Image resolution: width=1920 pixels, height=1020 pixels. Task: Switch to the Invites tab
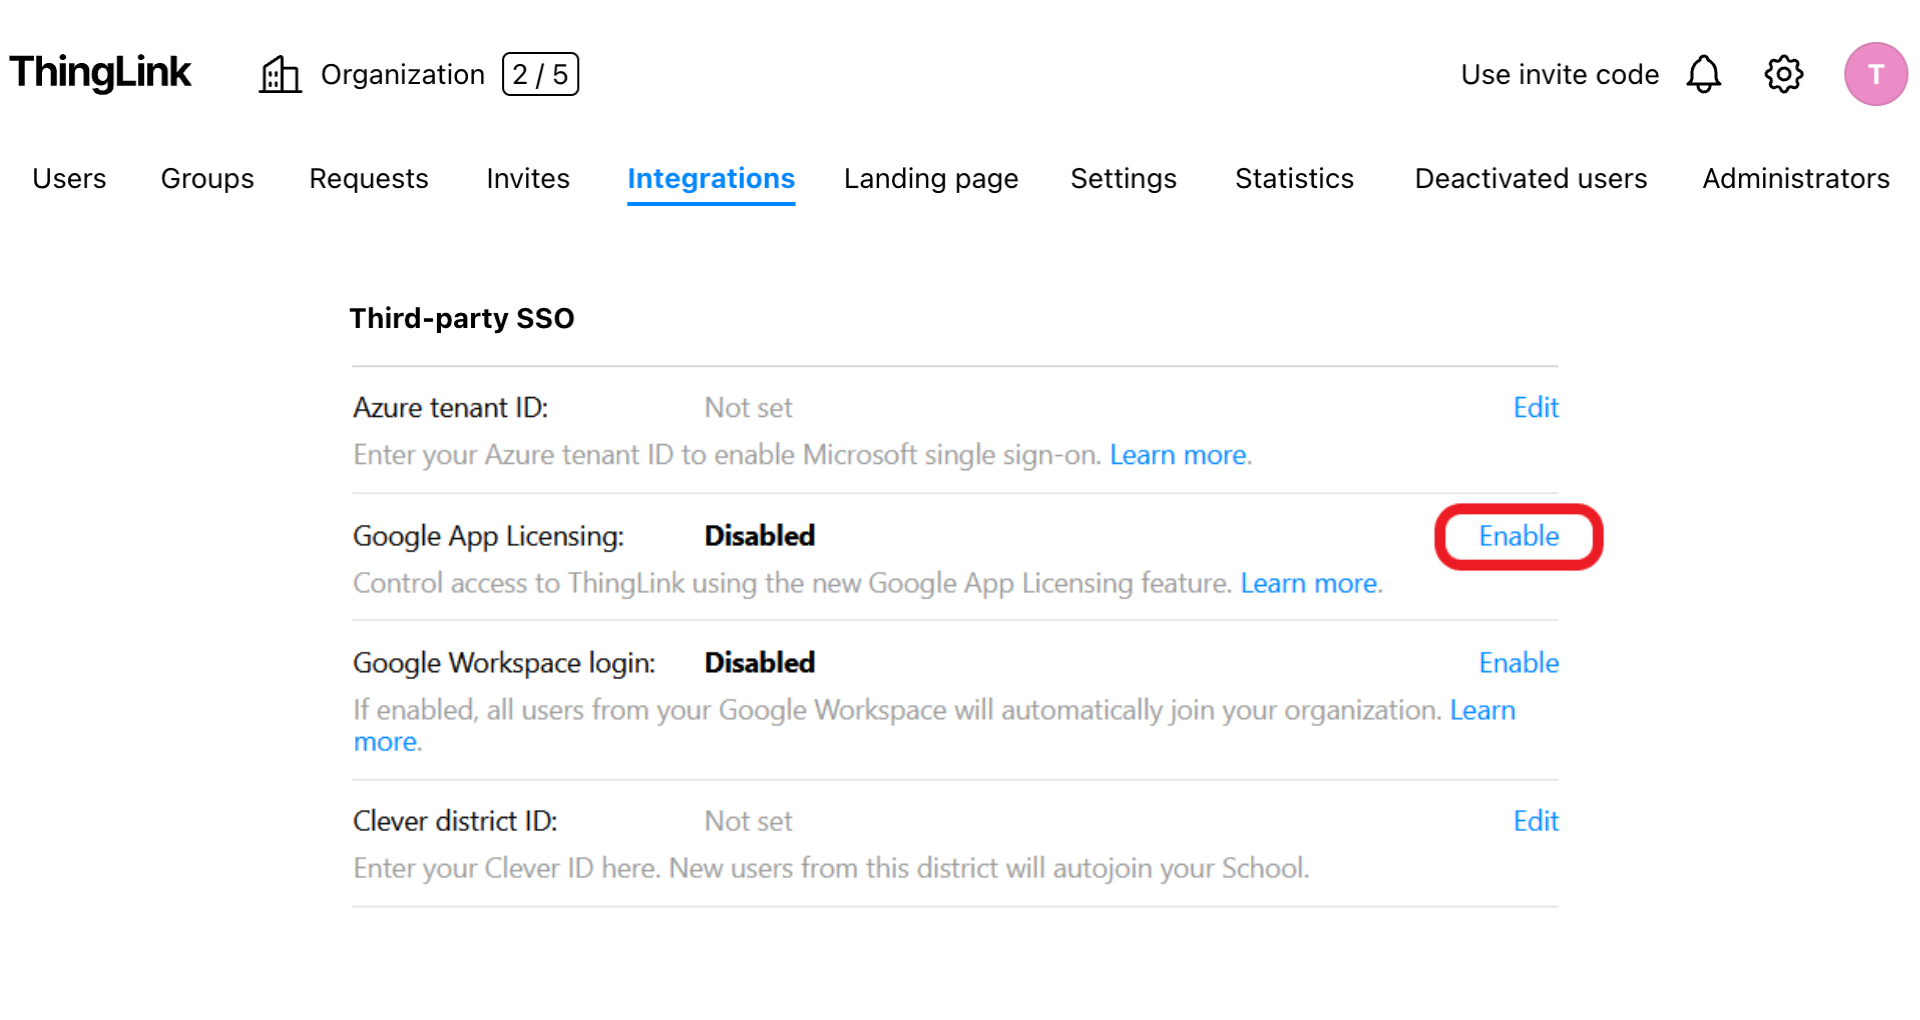(528, 178)
